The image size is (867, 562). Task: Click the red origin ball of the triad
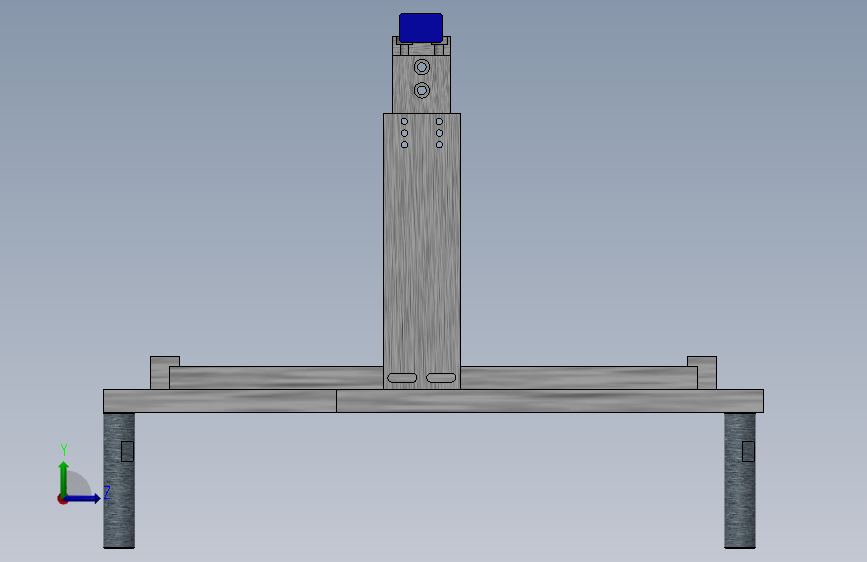(62, 499)
